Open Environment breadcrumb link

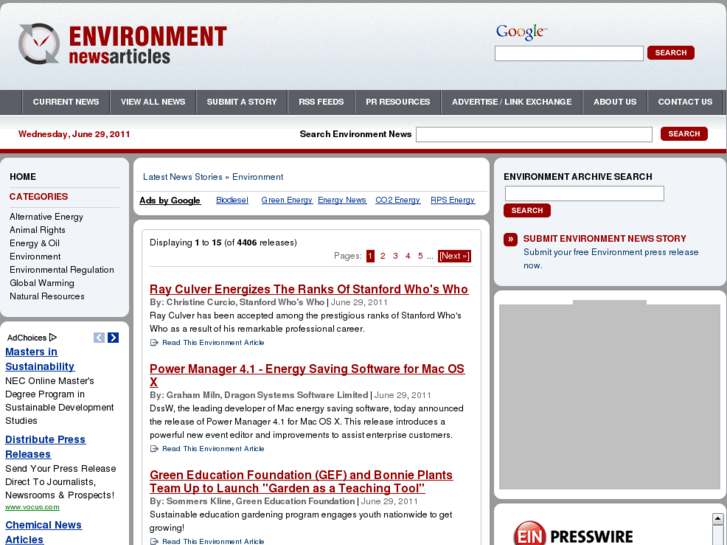click(x=258, y=177)
